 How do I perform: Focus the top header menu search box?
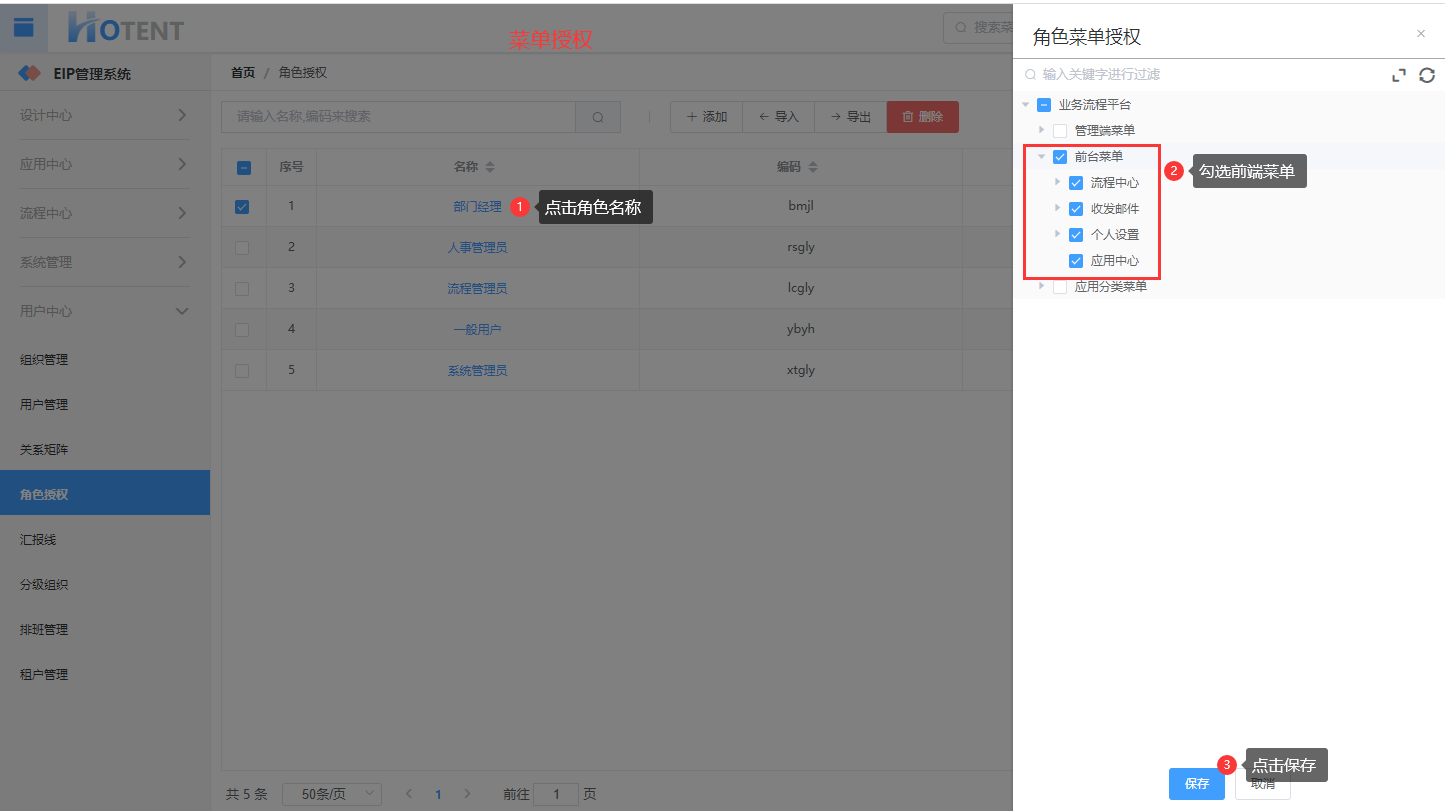[x=978, y=28]
